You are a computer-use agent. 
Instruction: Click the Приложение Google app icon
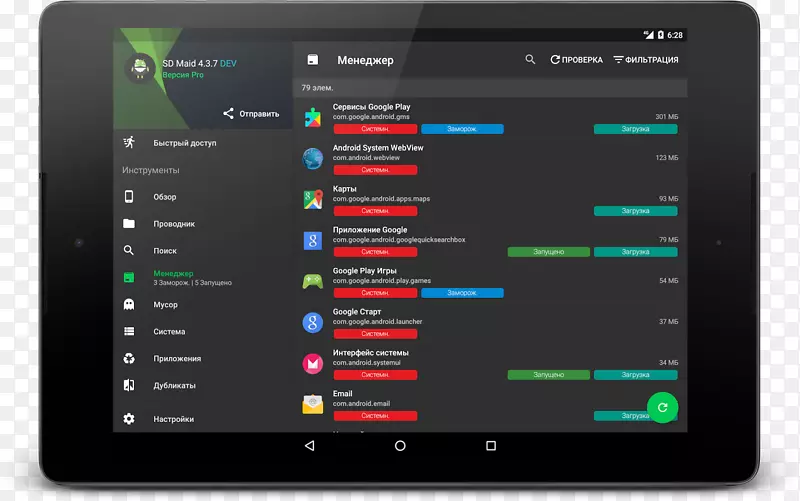click(x=313, y=240)
